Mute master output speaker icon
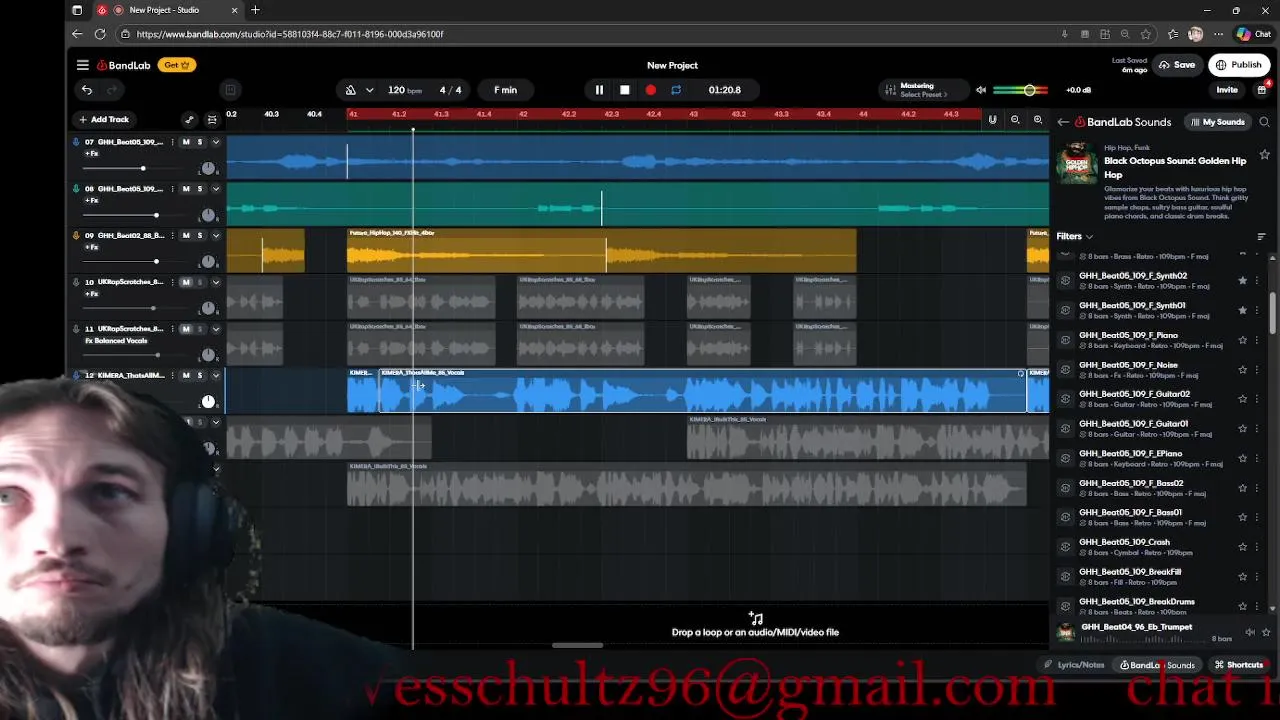The image size is (1280, 720). (981, 90)
